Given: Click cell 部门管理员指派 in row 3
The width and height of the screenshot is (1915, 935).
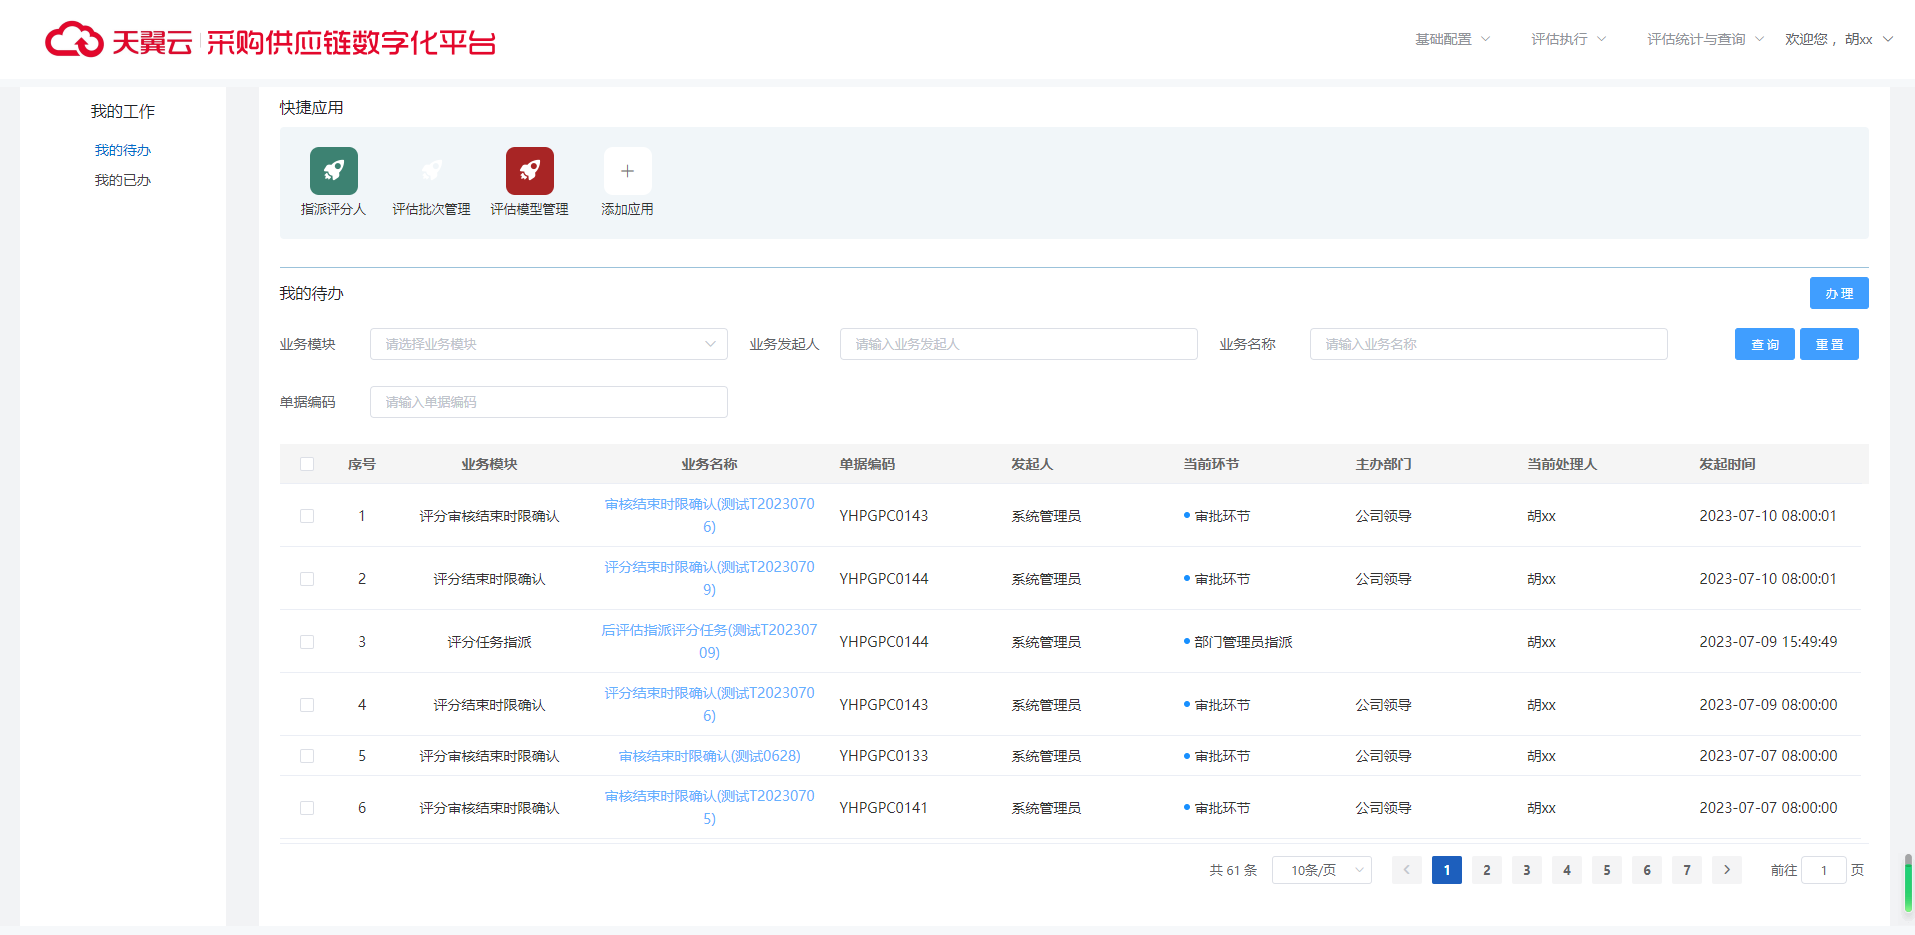Looking at the screenshot, I should [x=1243, y=642].
